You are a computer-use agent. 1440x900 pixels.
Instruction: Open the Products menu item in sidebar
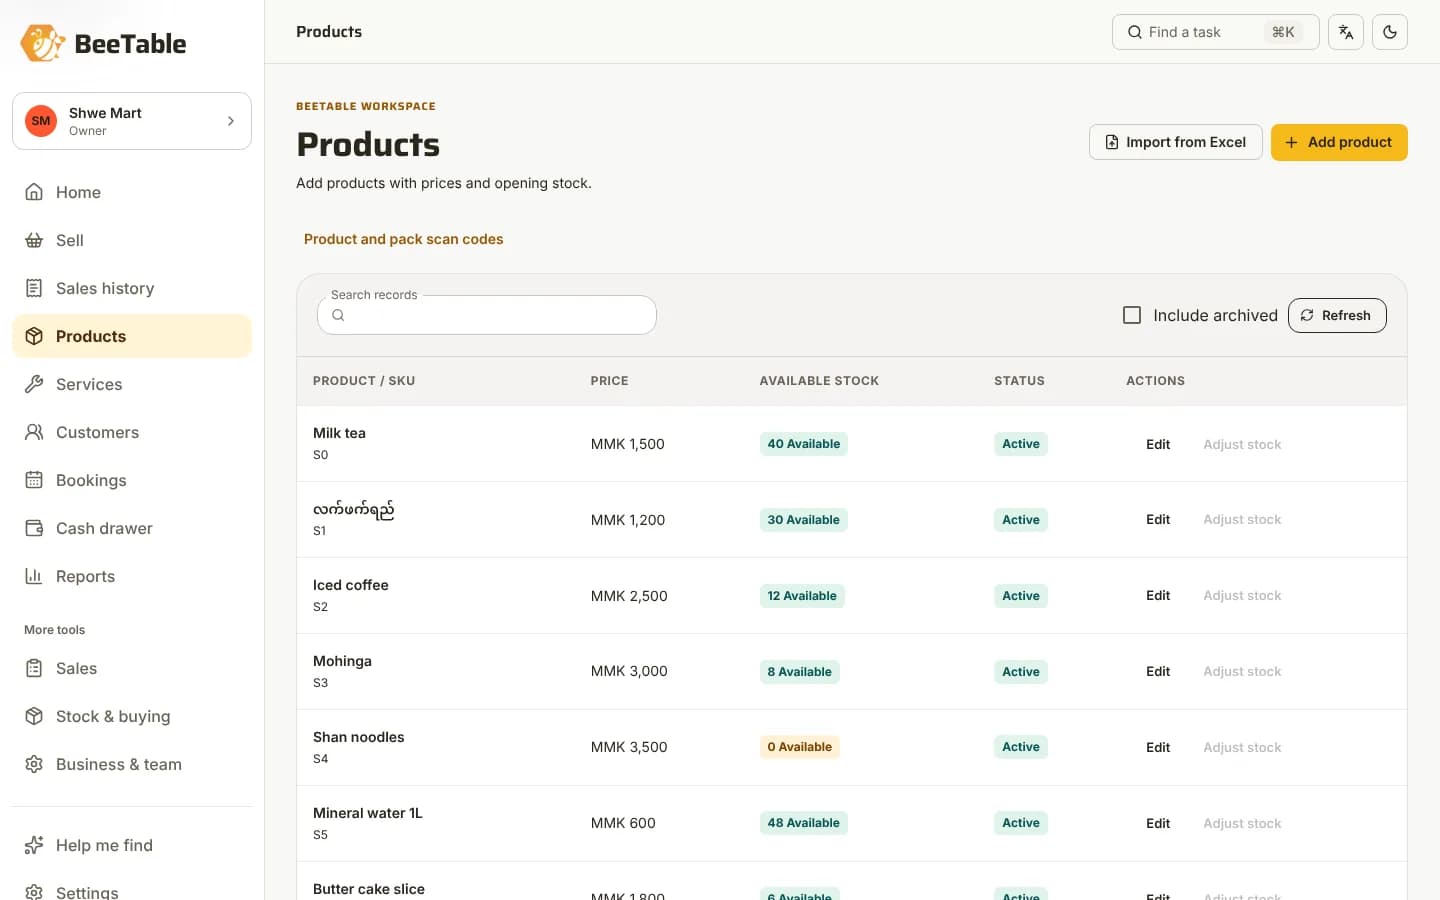132,336
